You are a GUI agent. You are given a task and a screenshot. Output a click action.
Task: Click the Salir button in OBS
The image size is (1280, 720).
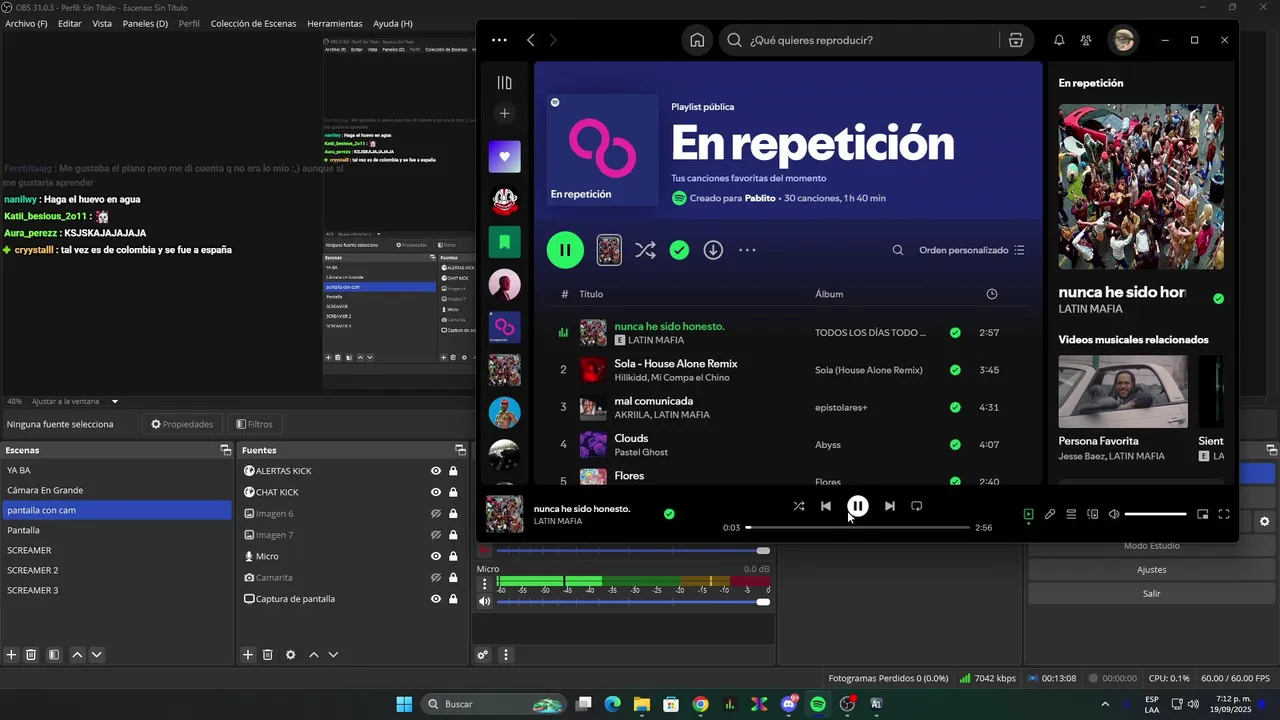(1151, 594)
